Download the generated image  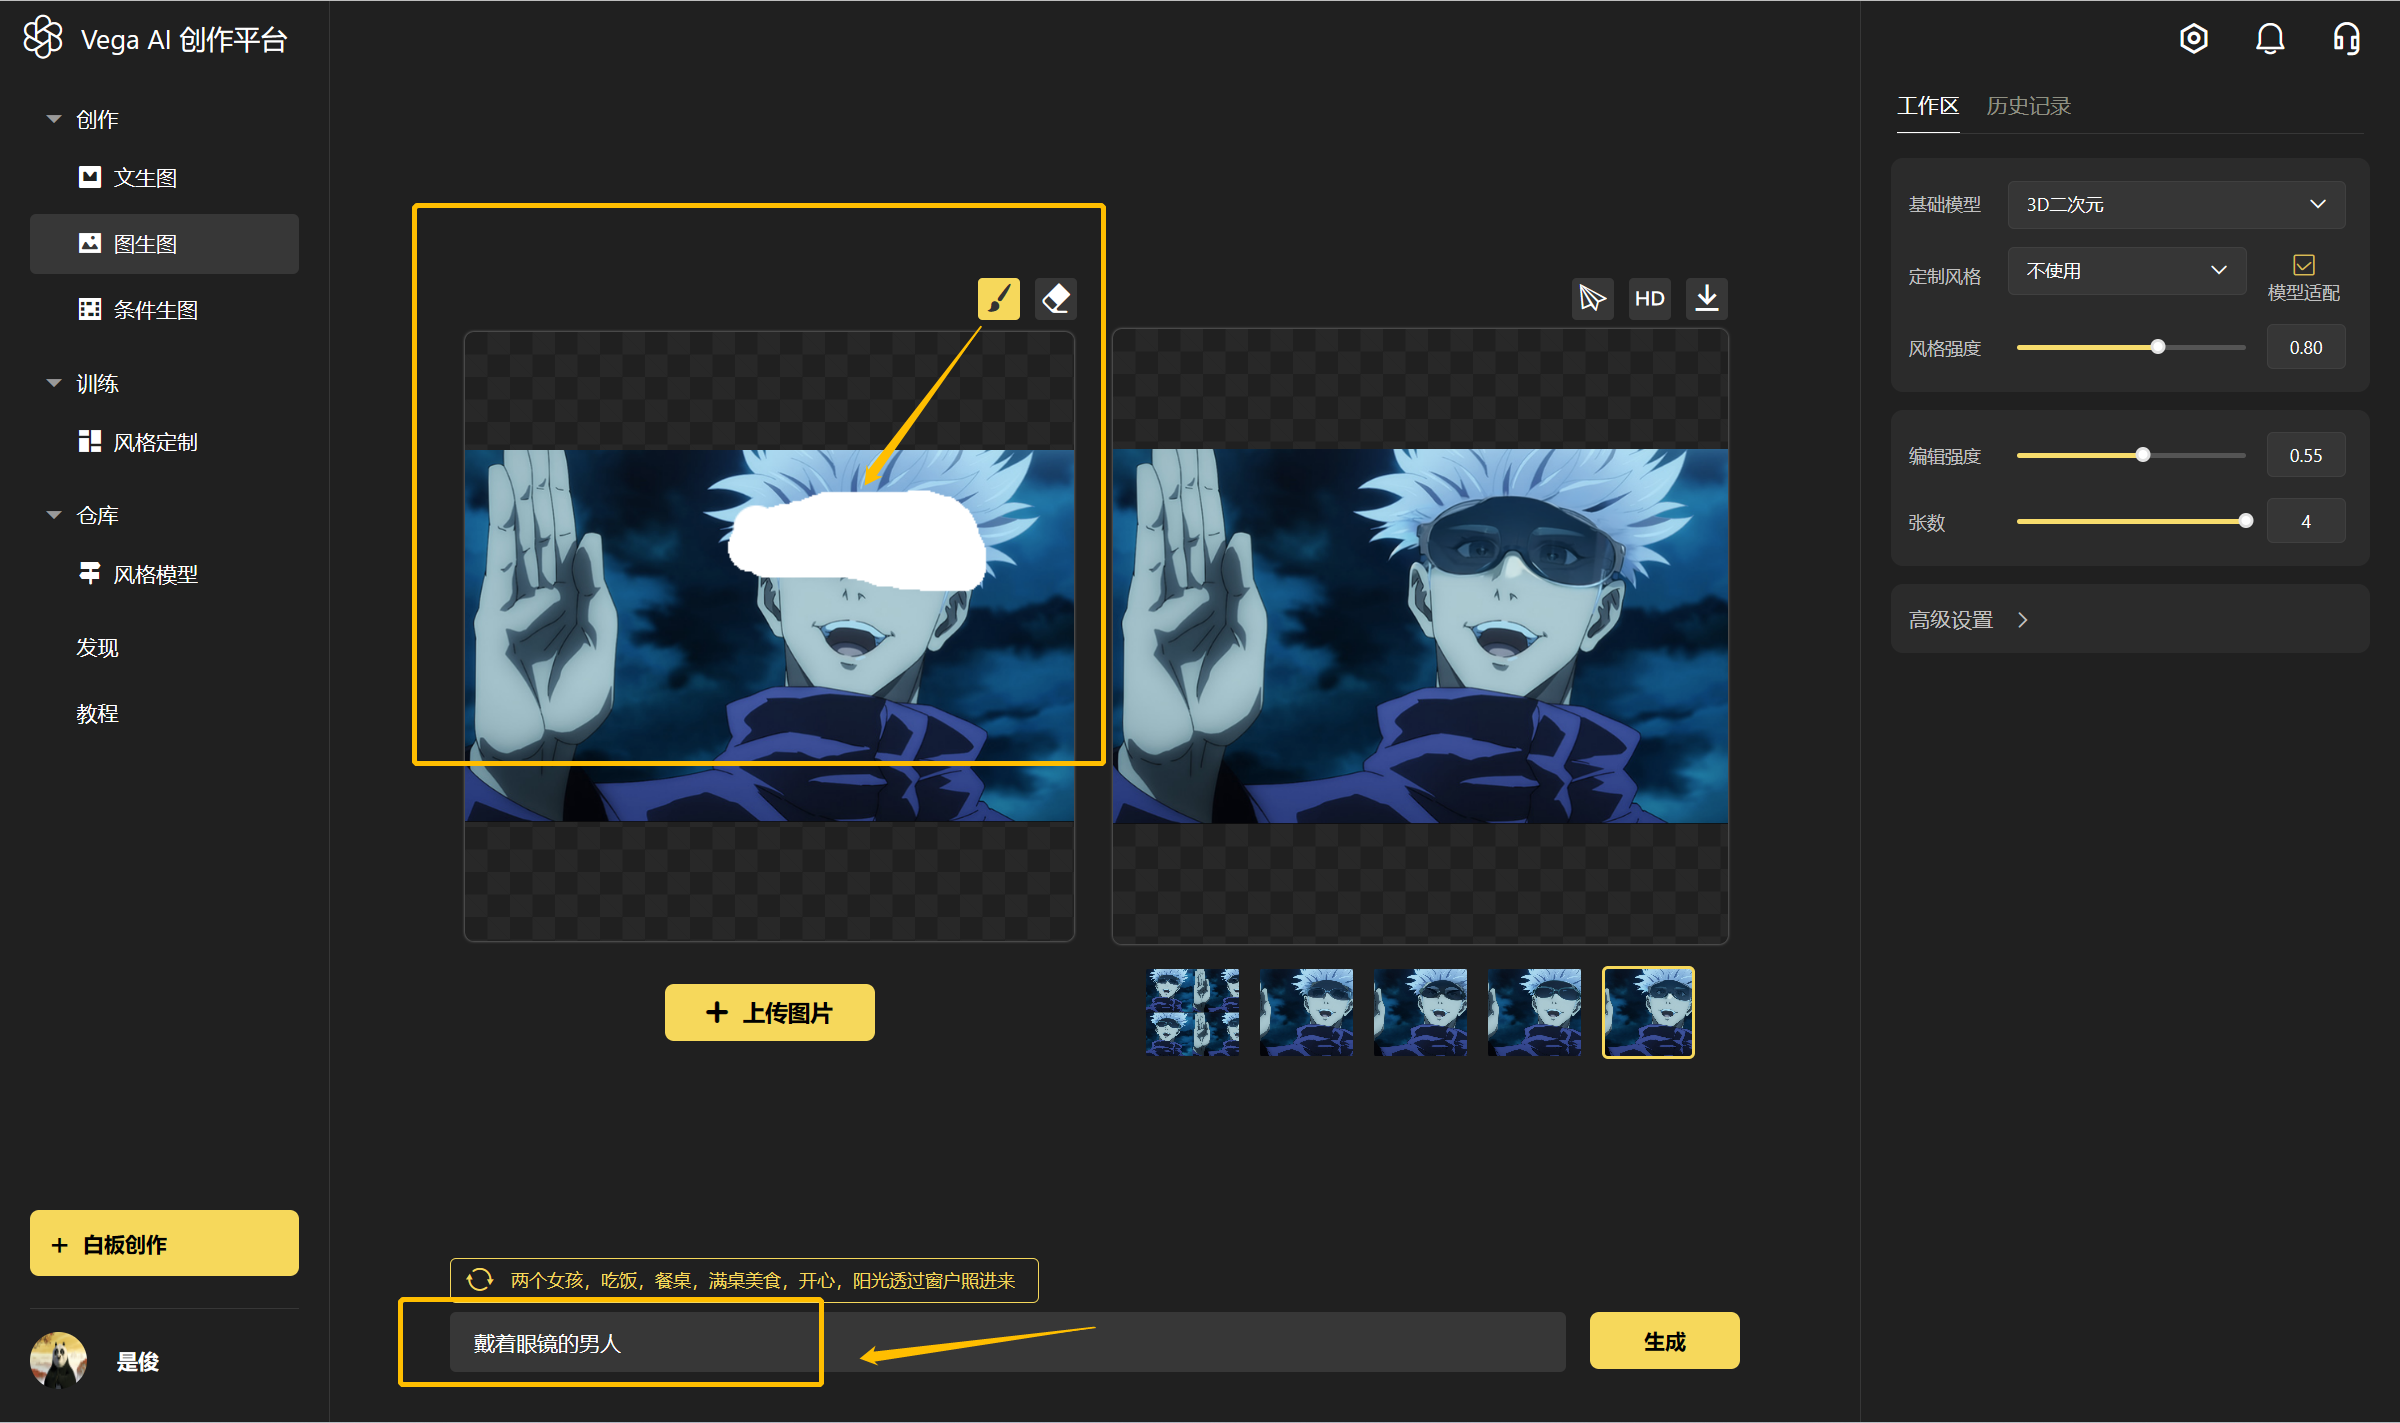[1707, 299]
